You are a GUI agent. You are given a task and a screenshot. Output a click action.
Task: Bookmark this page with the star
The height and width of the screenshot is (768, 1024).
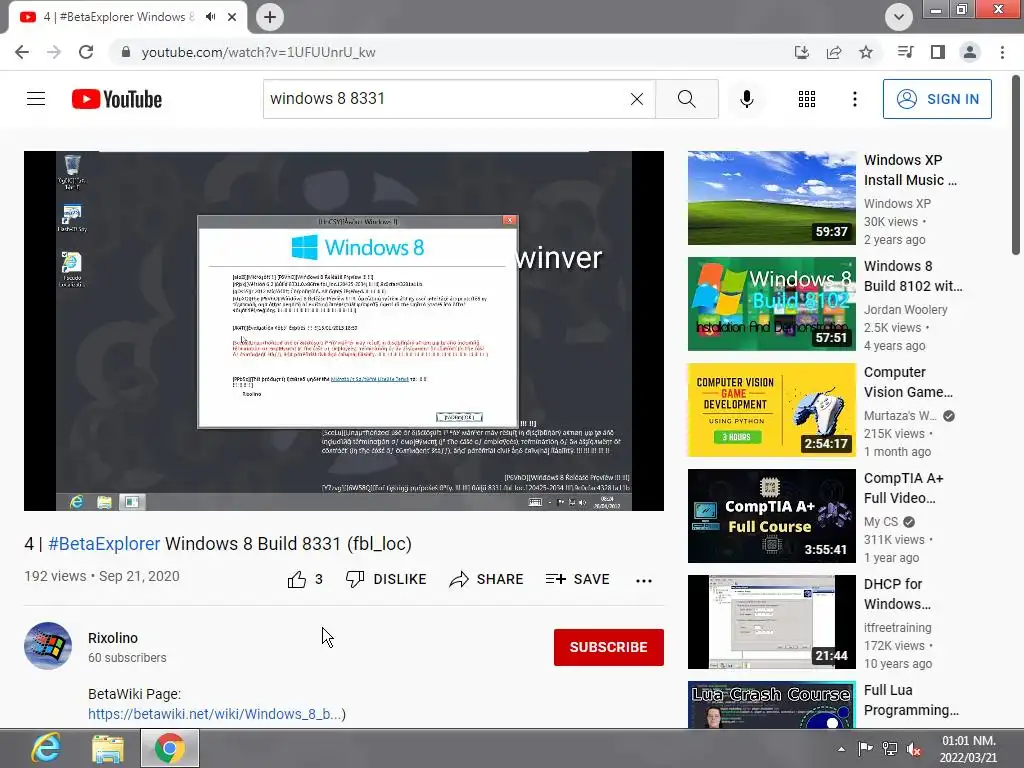click(866, 52)
